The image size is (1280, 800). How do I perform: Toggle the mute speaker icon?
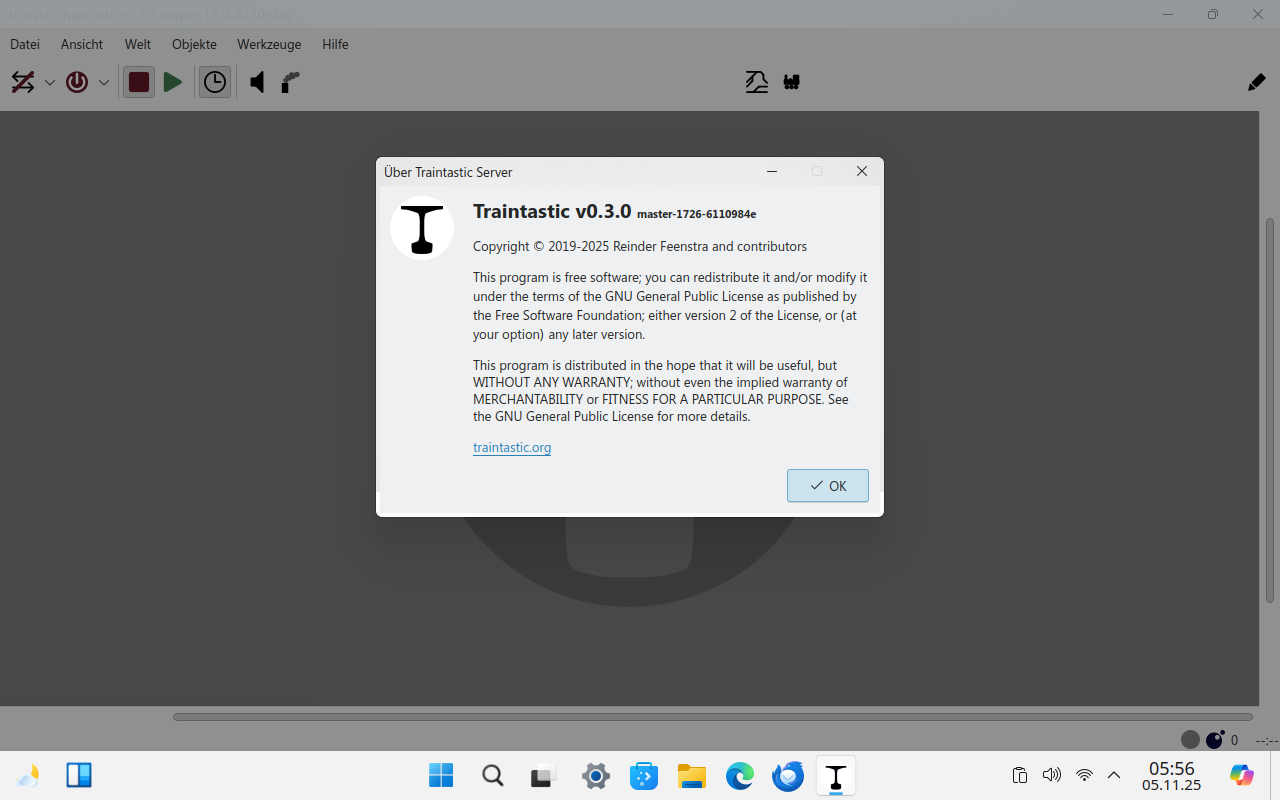tap(257, 82)
